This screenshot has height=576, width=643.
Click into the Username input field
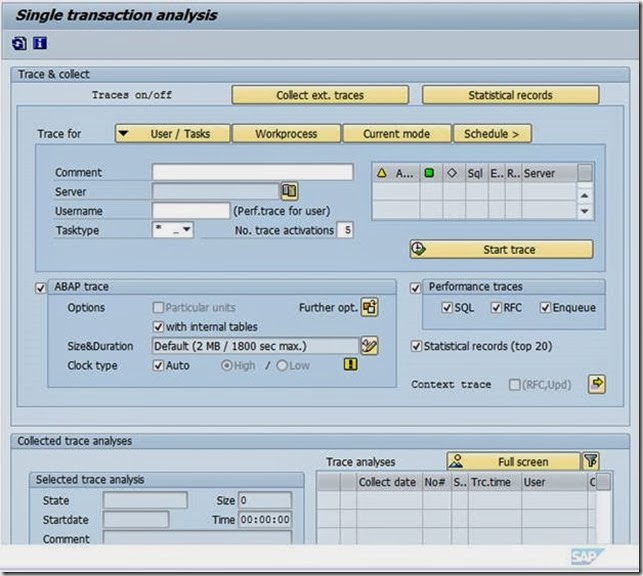pos(191,211)
